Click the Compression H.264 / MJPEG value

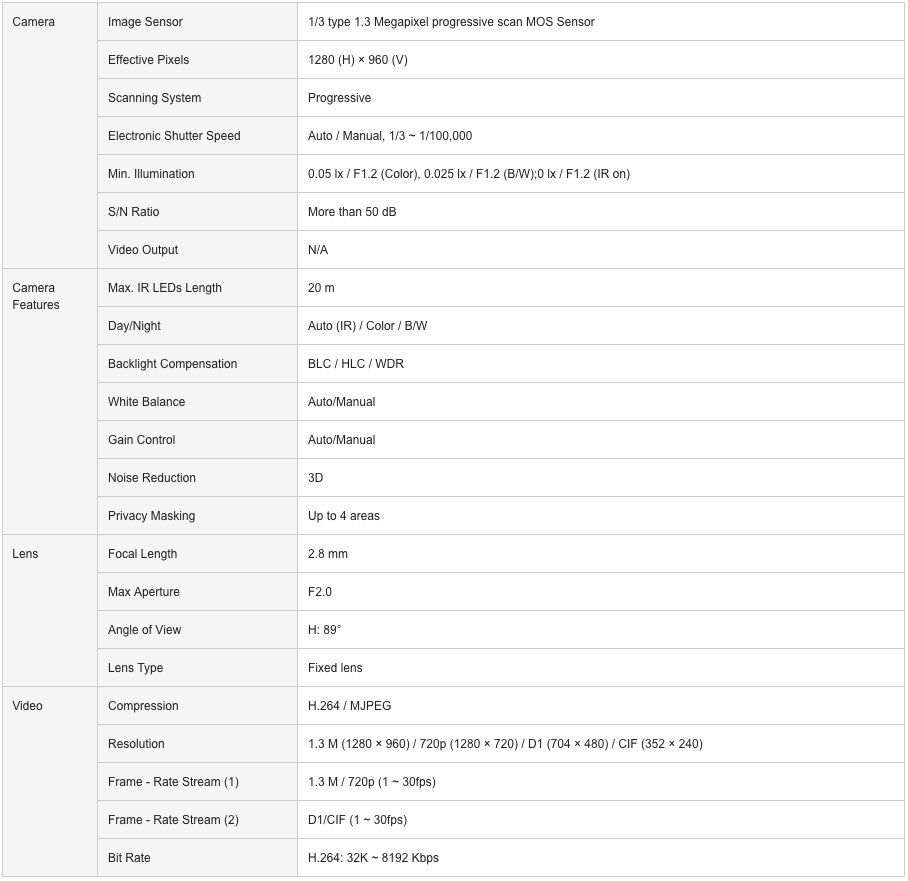pyautogui.click(x=349, y=706)
